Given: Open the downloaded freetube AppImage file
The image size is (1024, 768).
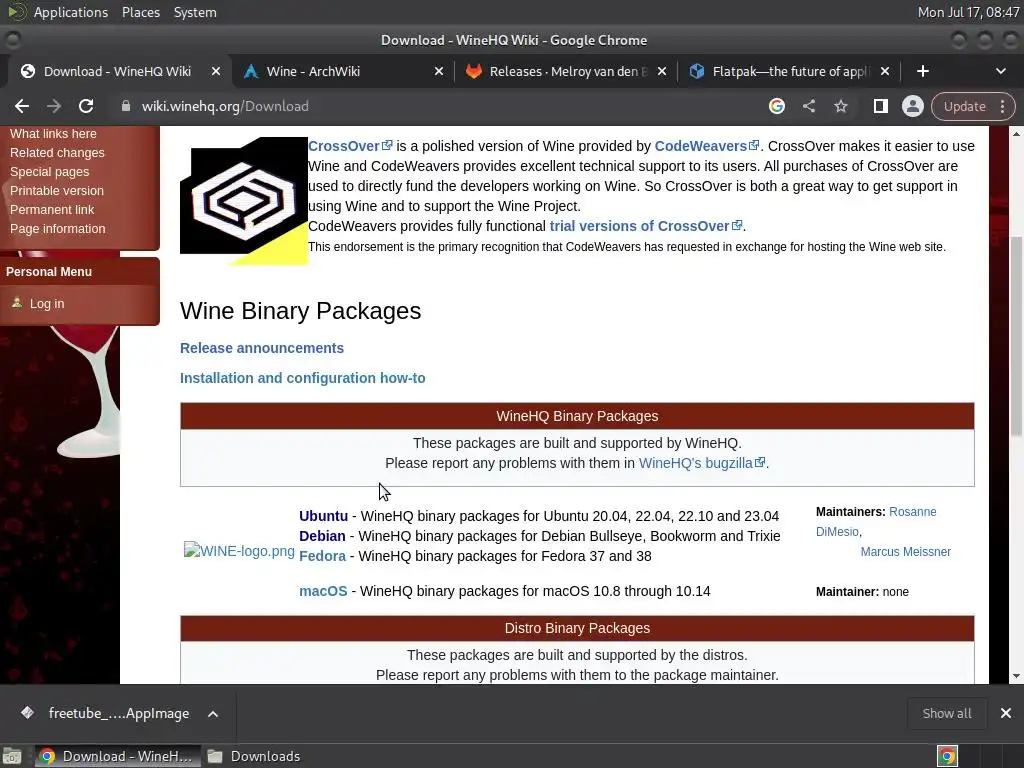Looking at the screenshot, I should [x=118, y=713].
